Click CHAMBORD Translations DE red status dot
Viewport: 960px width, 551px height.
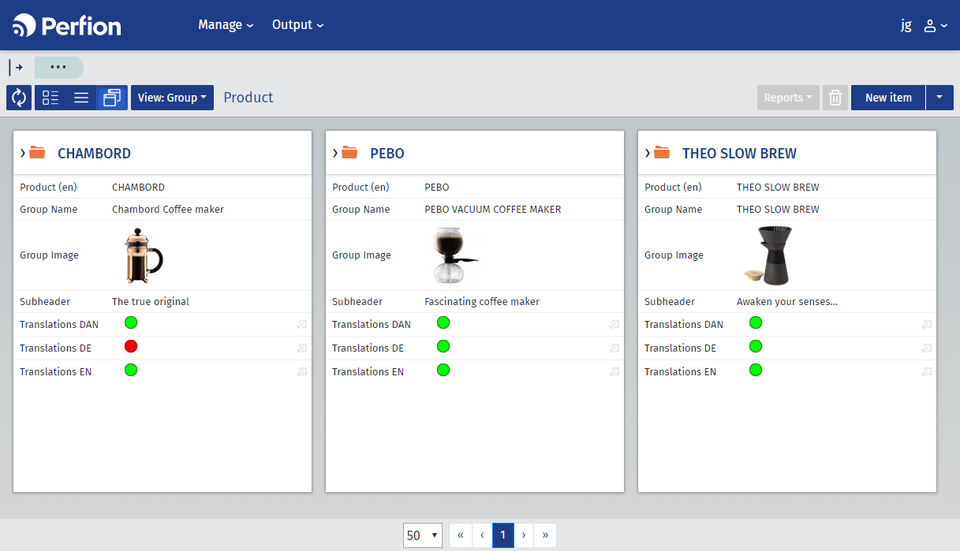[x=131, y=347]
